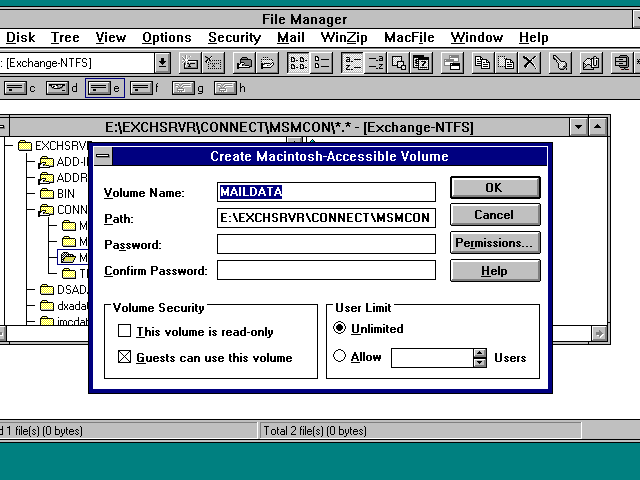Open the drive list dropdown arrow
Viewport: 640px width, 480px height.
coord(162,63)
